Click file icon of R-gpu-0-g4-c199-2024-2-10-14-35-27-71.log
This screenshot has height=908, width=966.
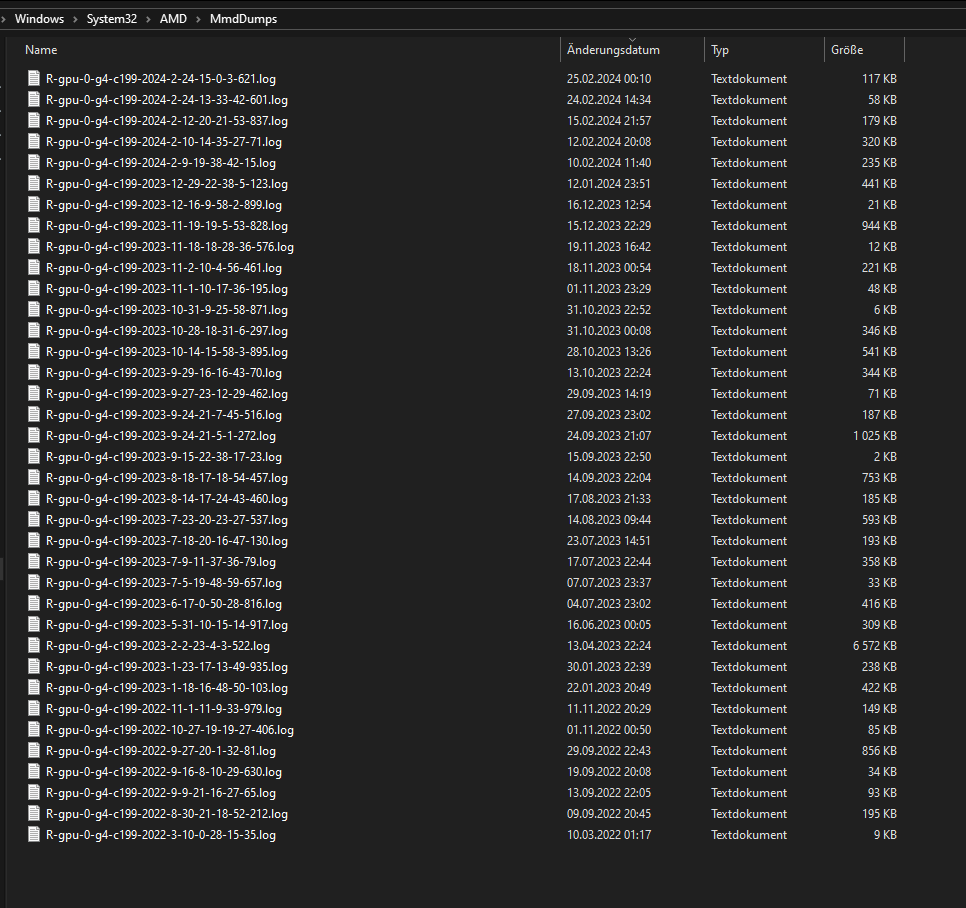34,141
